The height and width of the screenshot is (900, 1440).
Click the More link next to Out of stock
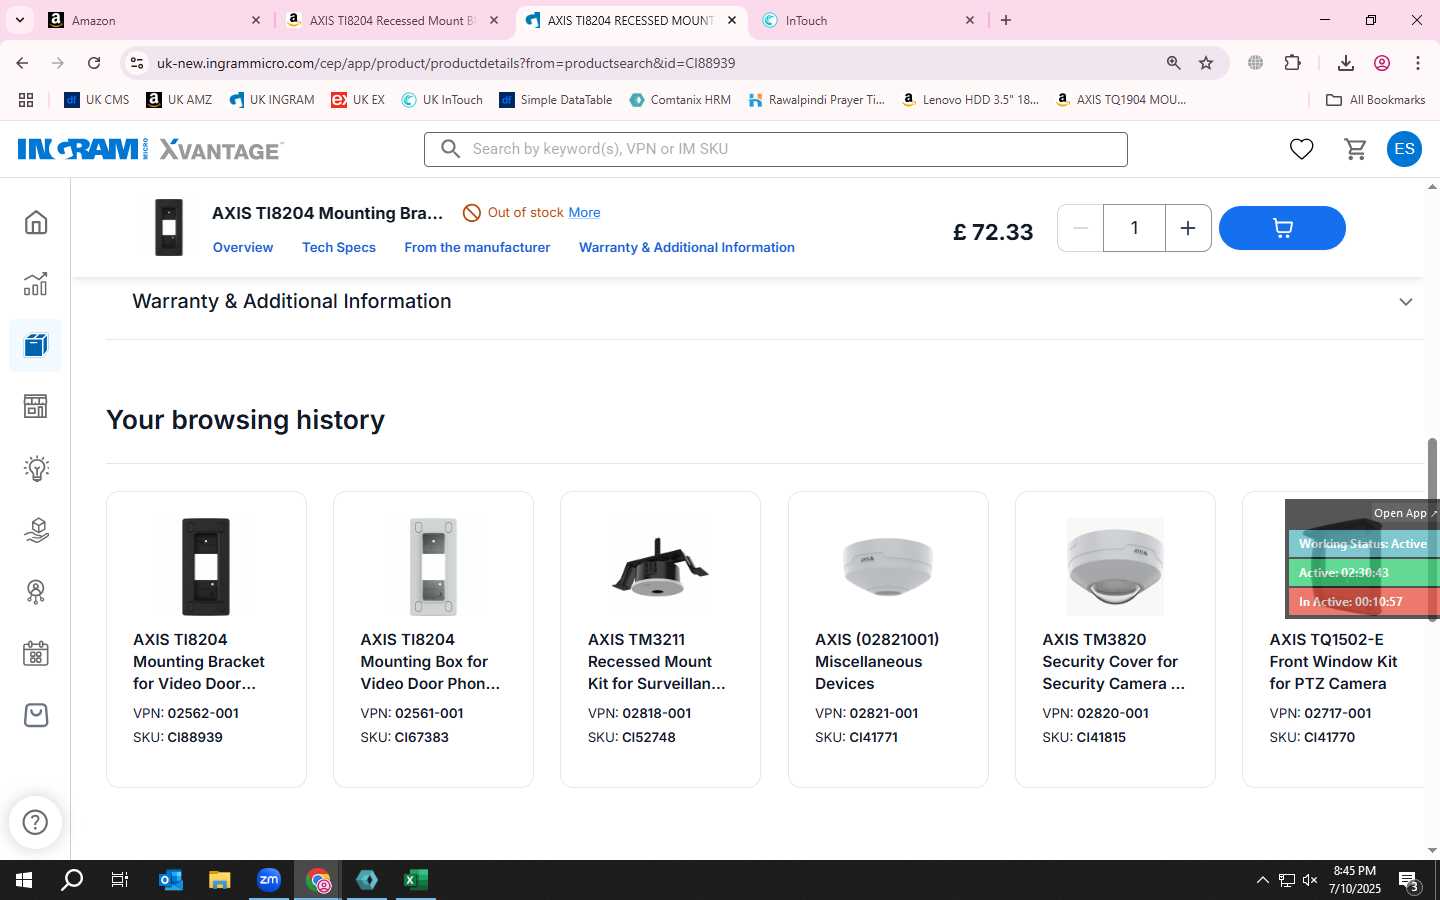coord(584,212)
